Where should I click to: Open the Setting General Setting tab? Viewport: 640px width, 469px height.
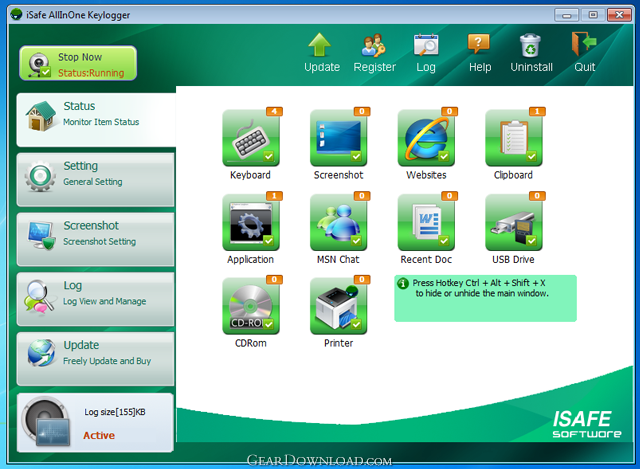[x=96, y=180]
